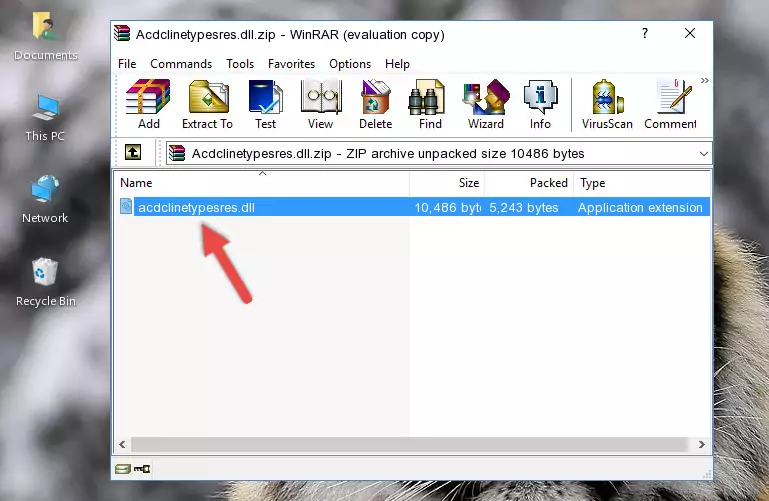Open the Find binoculars tool
Screen dimensions: 769x501
(x=430, y=104)
